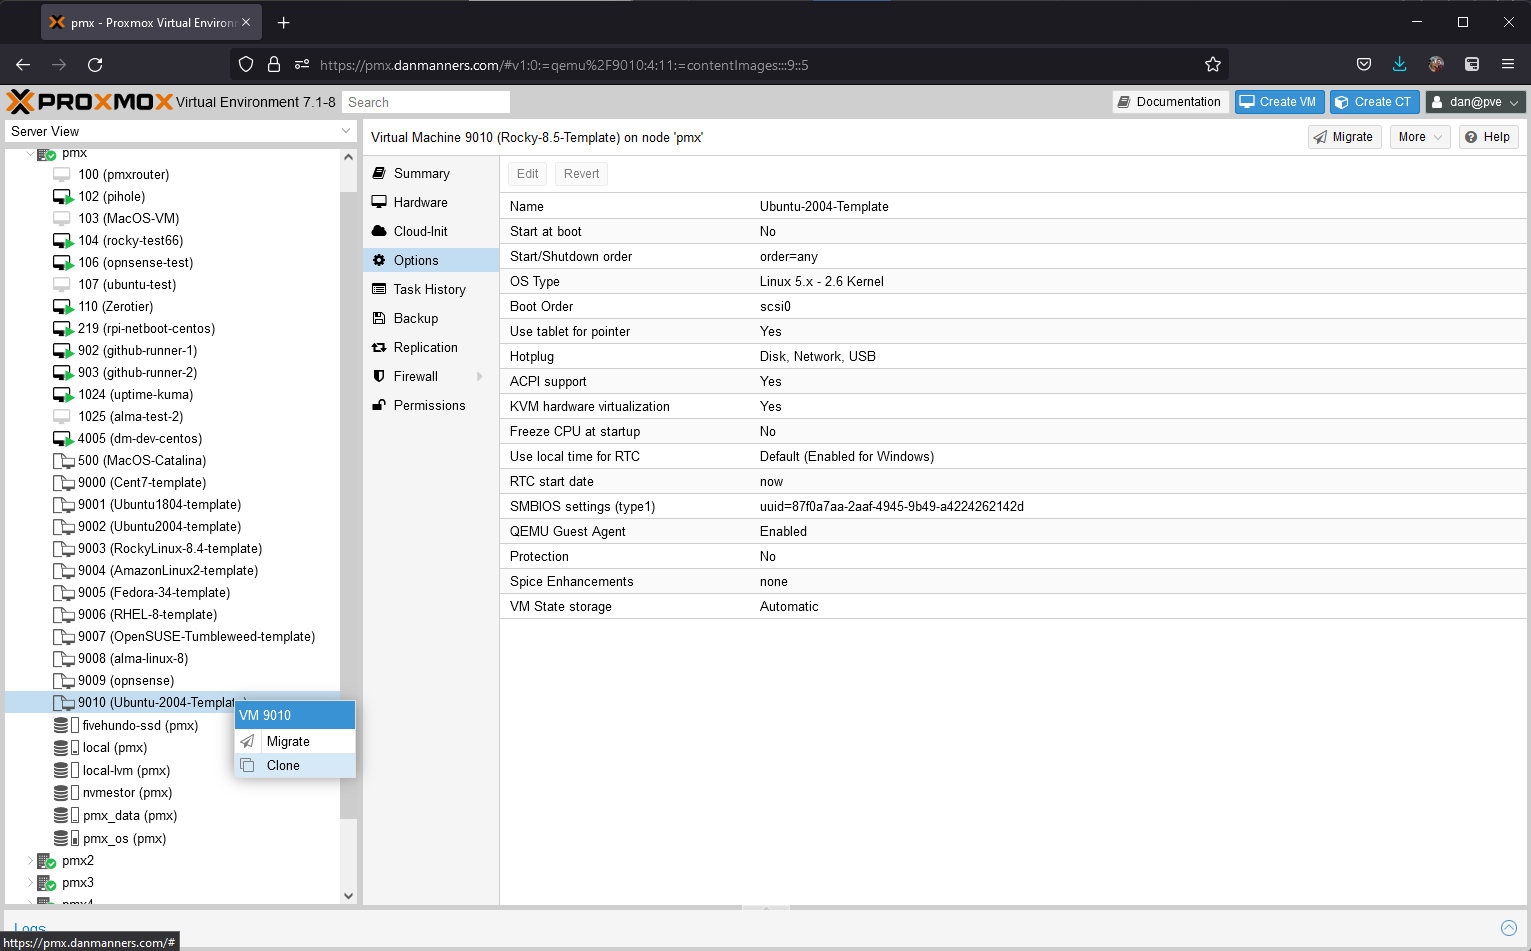The height and width of the screenshot is (951, 1531).
Task: Switch to the Cloud-Init tab
Action: (x=431, y=231)
